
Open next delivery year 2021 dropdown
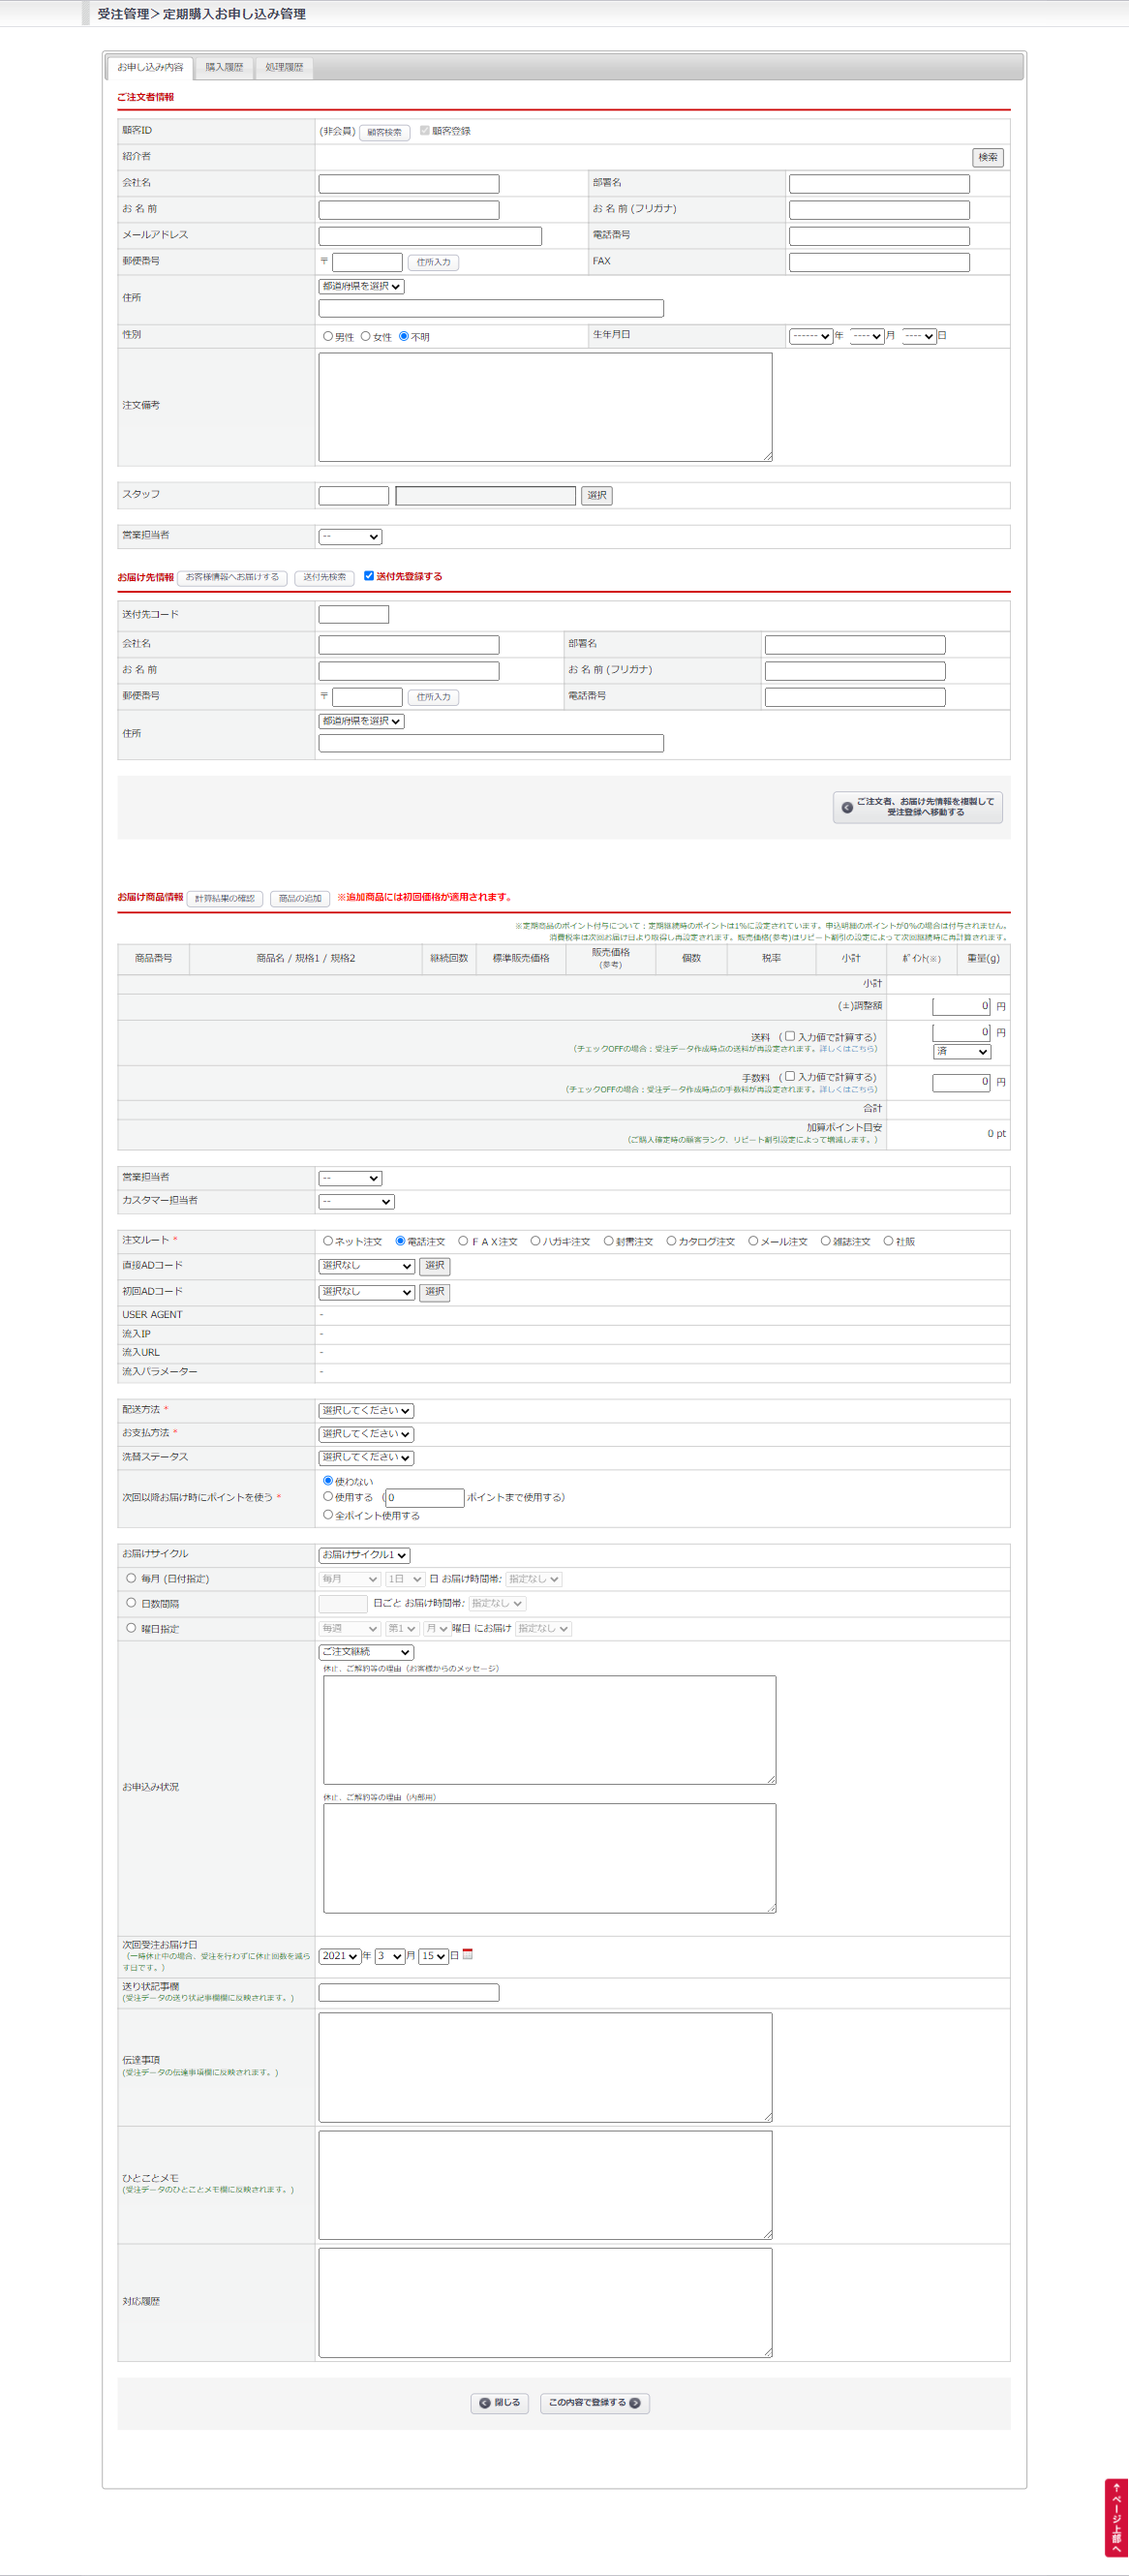click(x=340, y=1956)
